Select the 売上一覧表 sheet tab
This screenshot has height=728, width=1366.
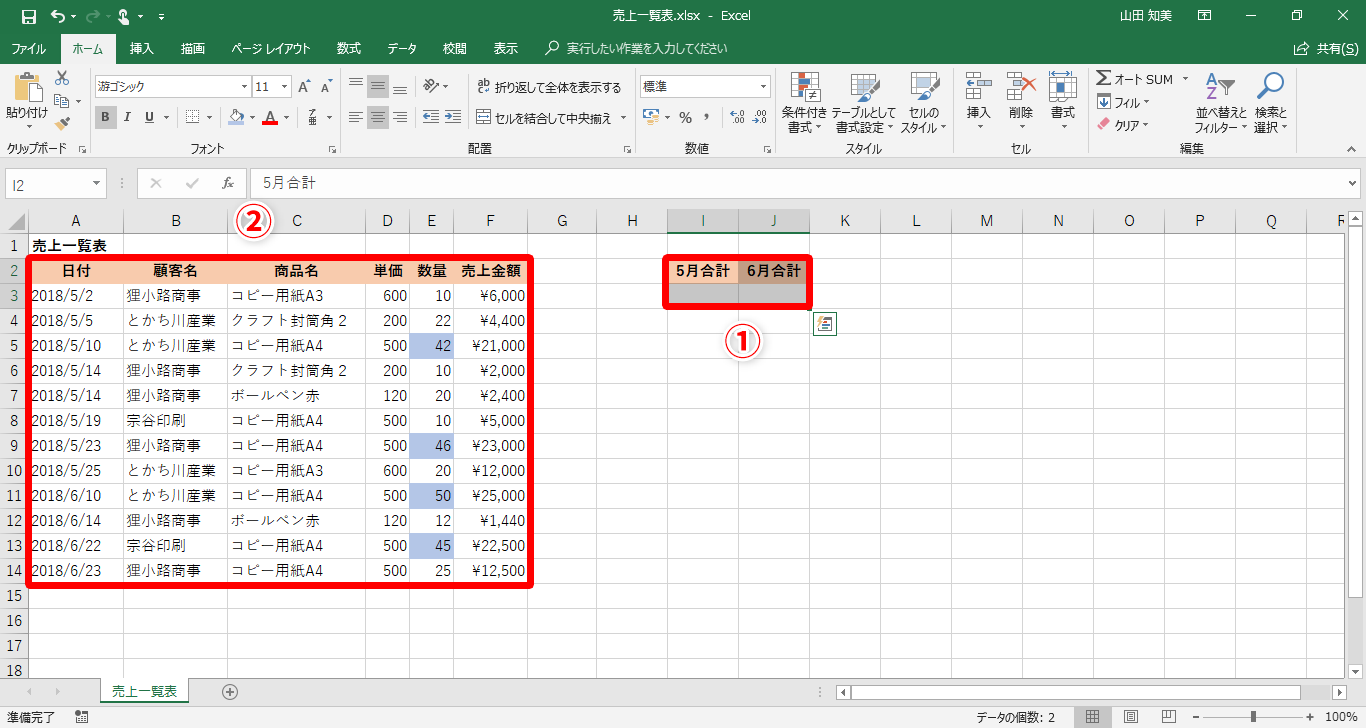[x=144, y=691]
